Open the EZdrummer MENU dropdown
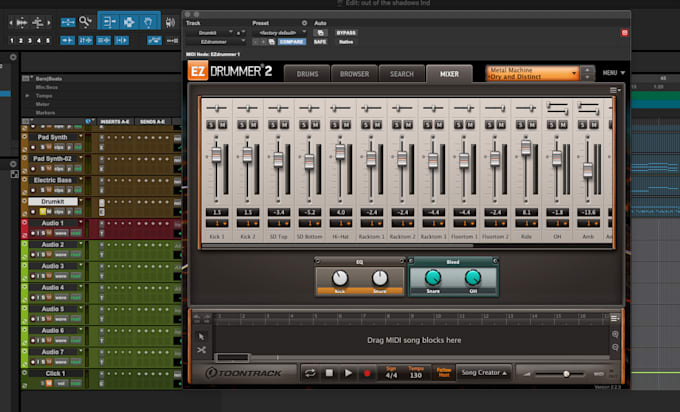The width and height of the screenshot is (680, 412). click(x=613, y=73)
